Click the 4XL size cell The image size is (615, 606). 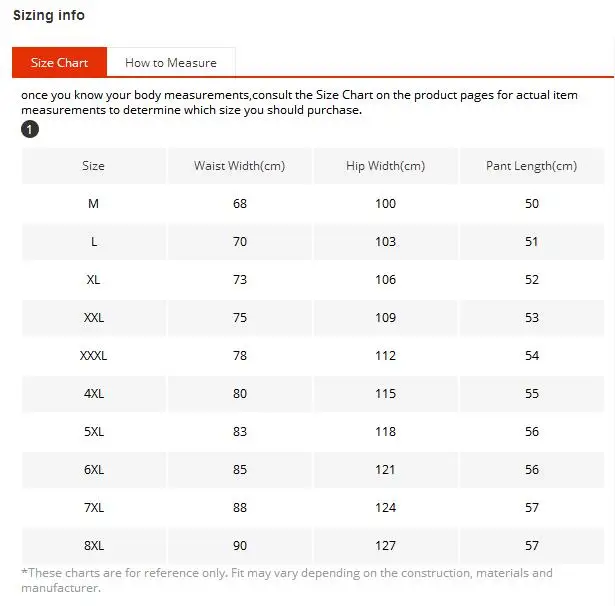94,393
